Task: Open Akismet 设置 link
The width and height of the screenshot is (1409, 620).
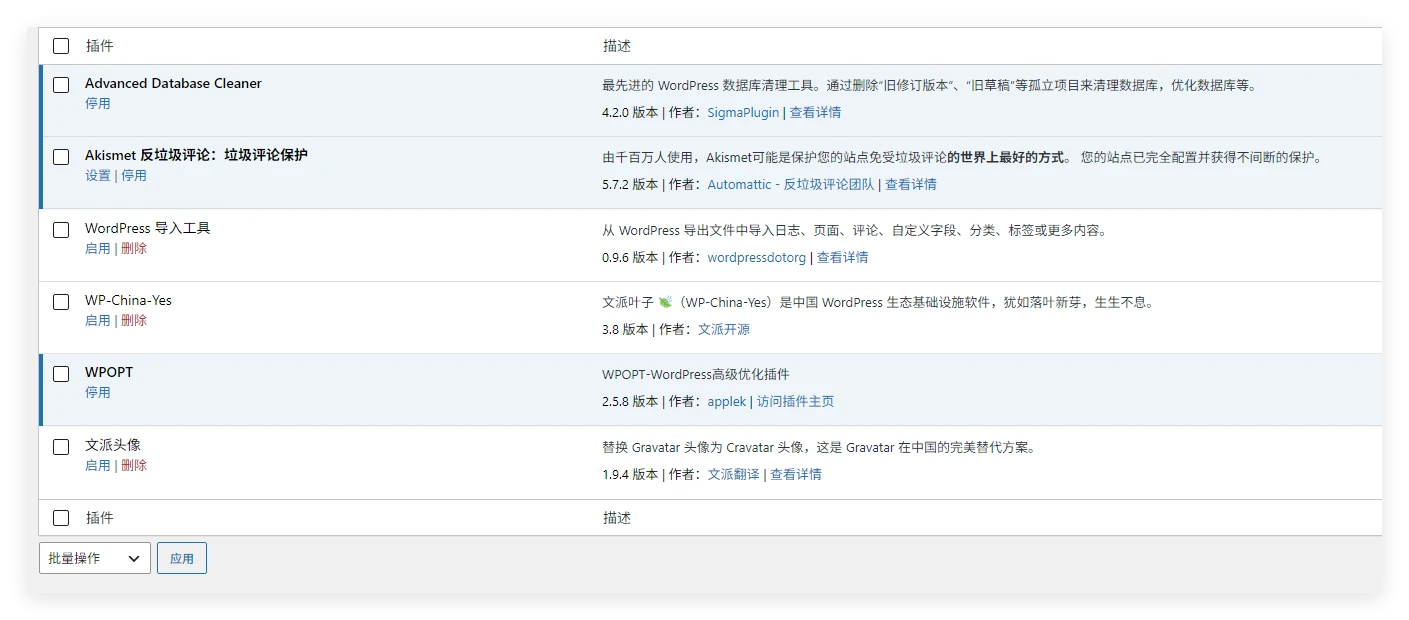Action: coord(98,175)
